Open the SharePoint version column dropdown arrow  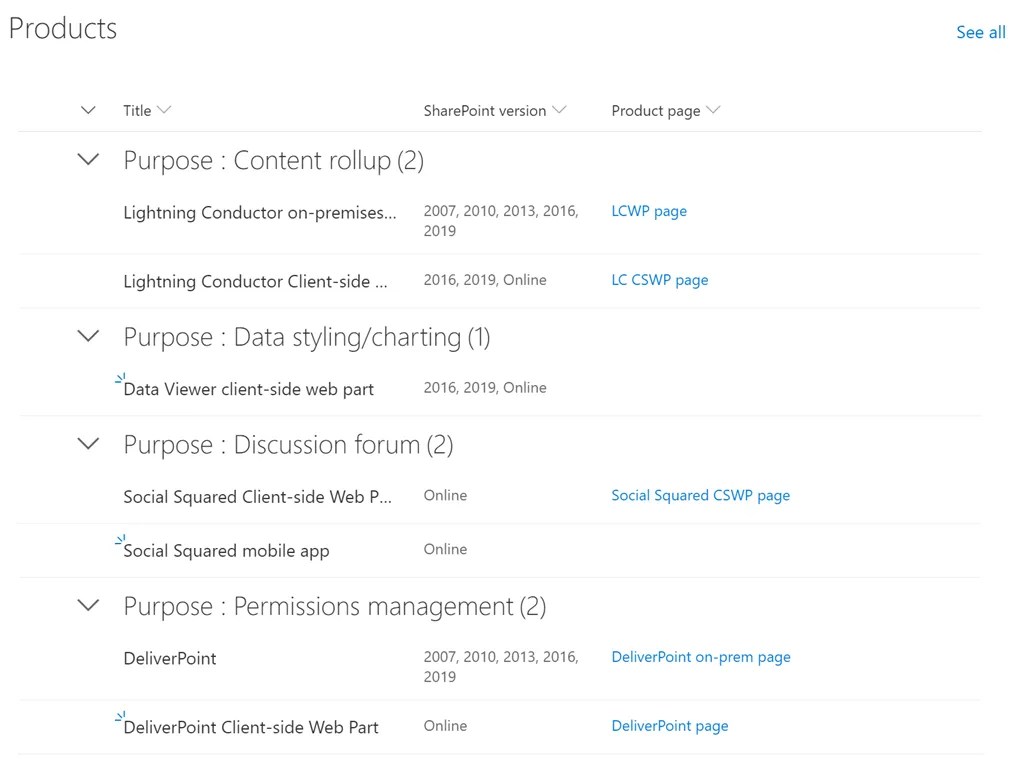click(559, 111)
